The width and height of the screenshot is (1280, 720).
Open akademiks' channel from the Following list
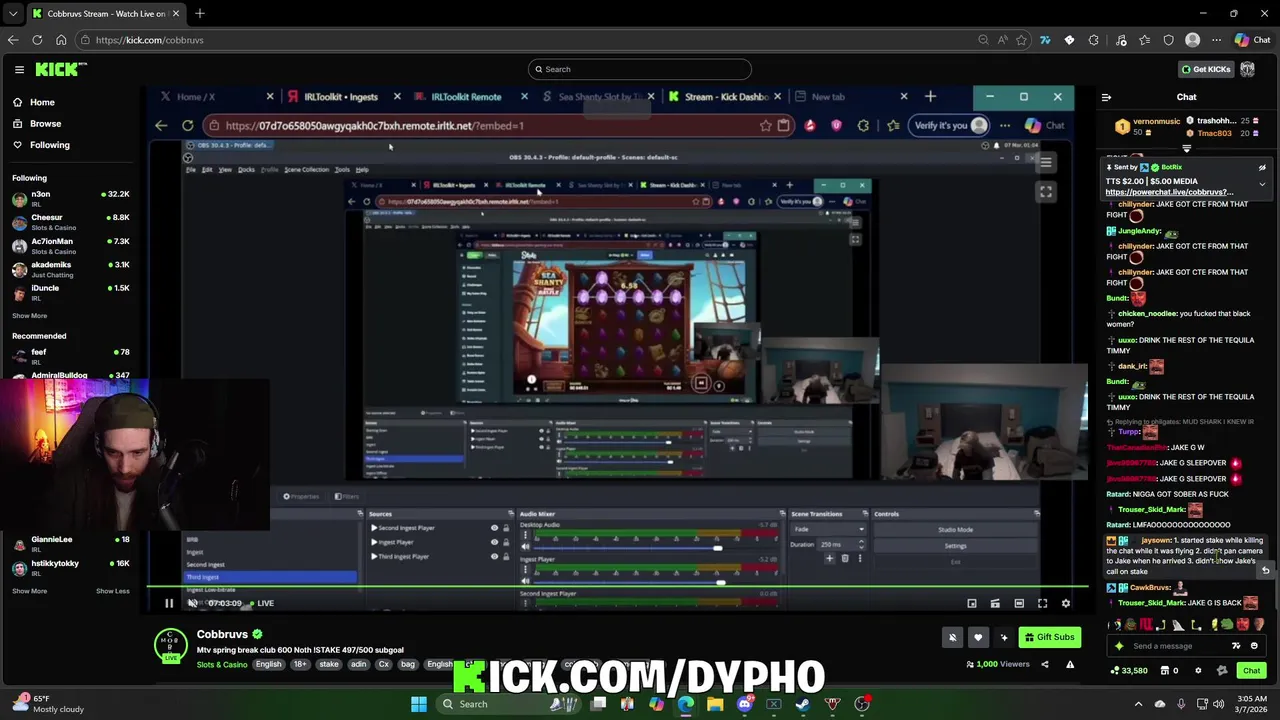(x=70, y=269)
